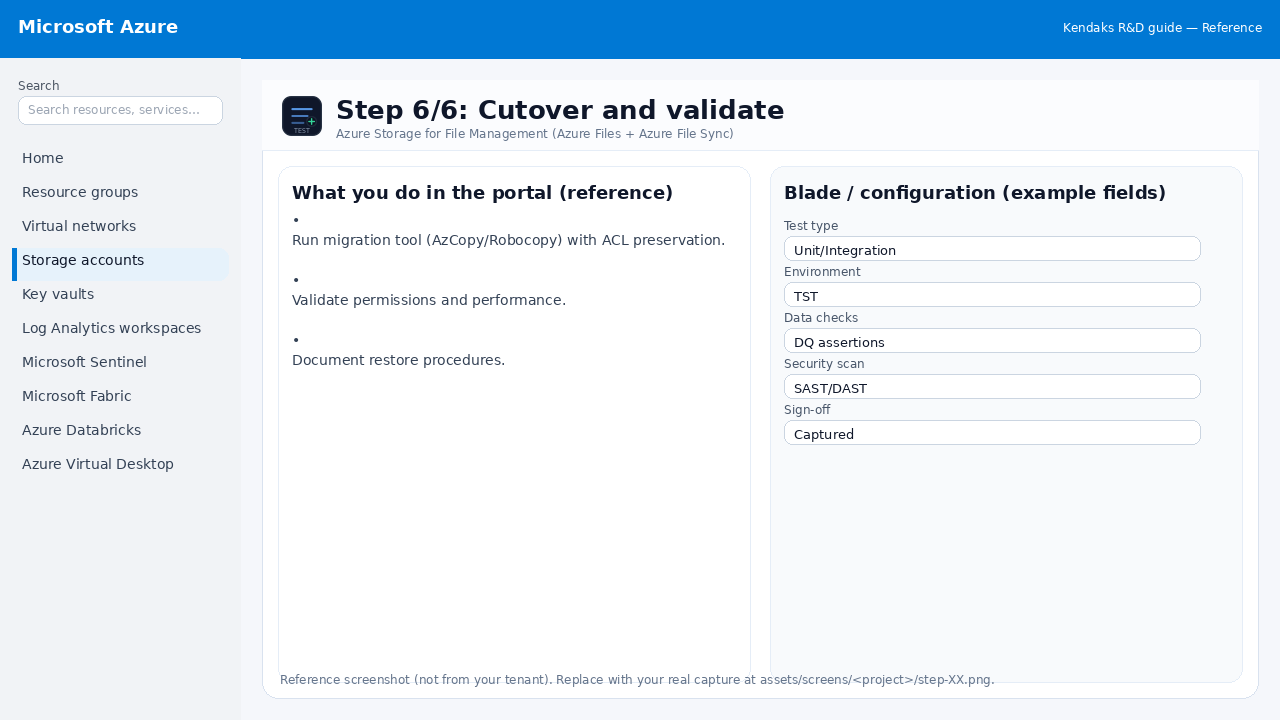Click the Azure Storage for File Management subtitle

(535, 134)
